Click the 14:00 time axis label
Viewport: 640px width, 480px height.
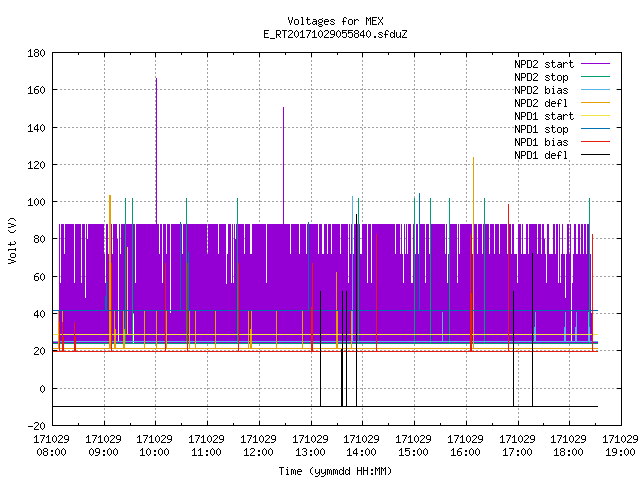pyautogui.click(x=361, y=452)
